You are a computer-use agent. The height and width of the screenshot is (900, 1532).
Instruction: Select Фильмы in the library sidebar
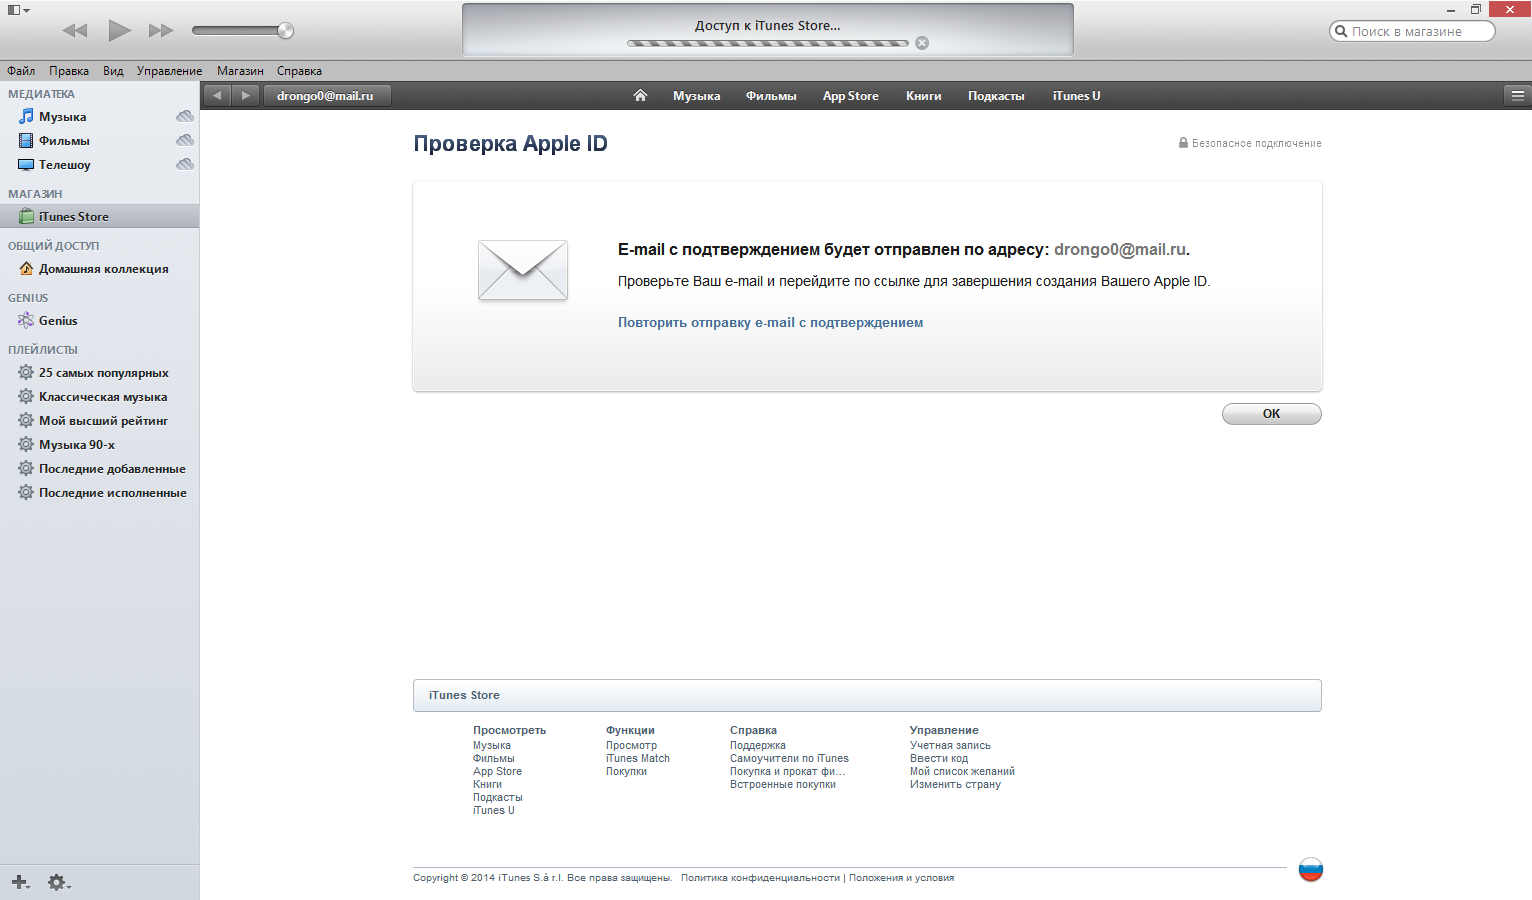pyautogui.click(x=64, y=141)
